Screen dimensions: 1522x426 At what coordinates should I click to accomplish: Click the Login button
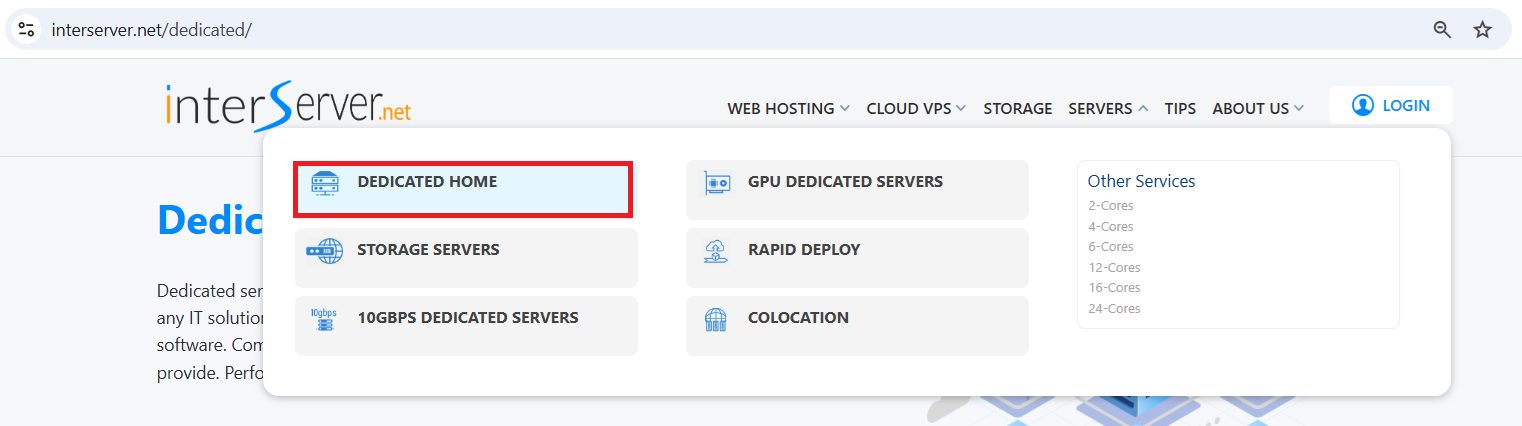(x=1390, y=105)
